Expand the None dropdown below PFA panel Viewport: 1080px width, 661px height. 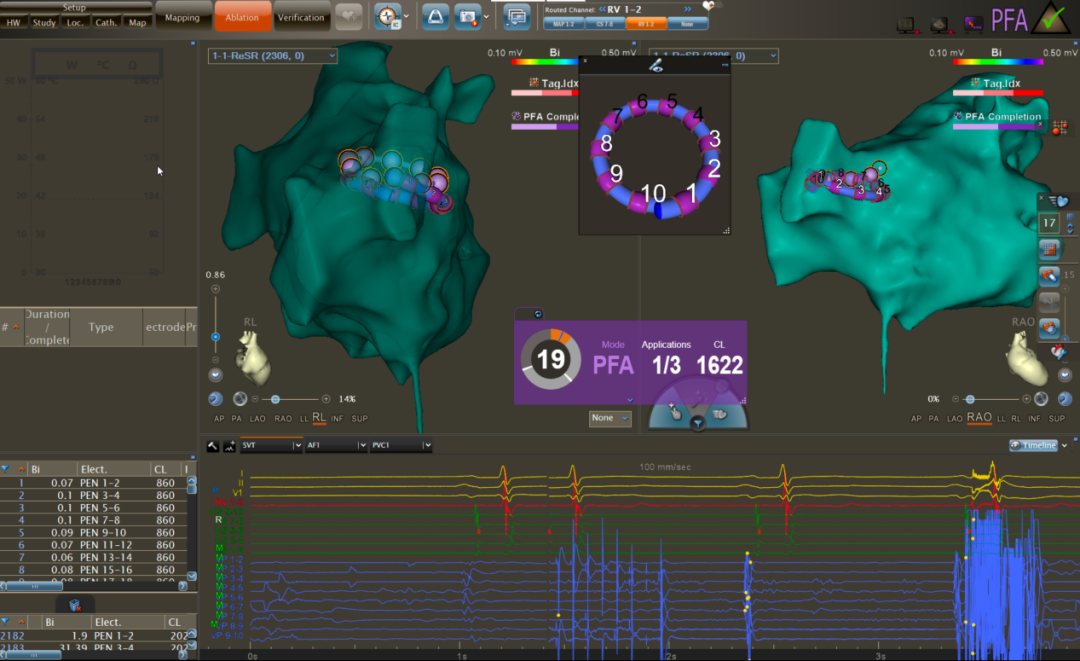click(x=610, y=418)
